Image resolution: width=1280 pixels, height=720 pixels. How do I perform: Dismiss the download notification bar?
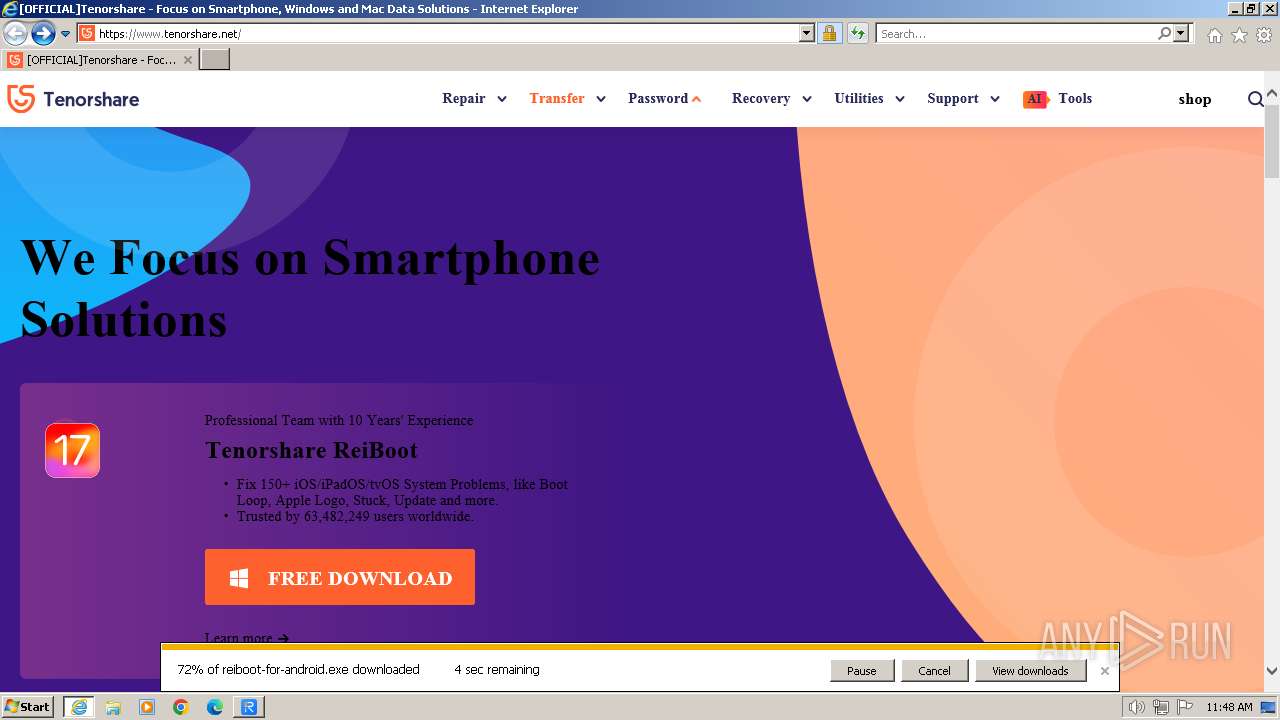click(1104, 671)
